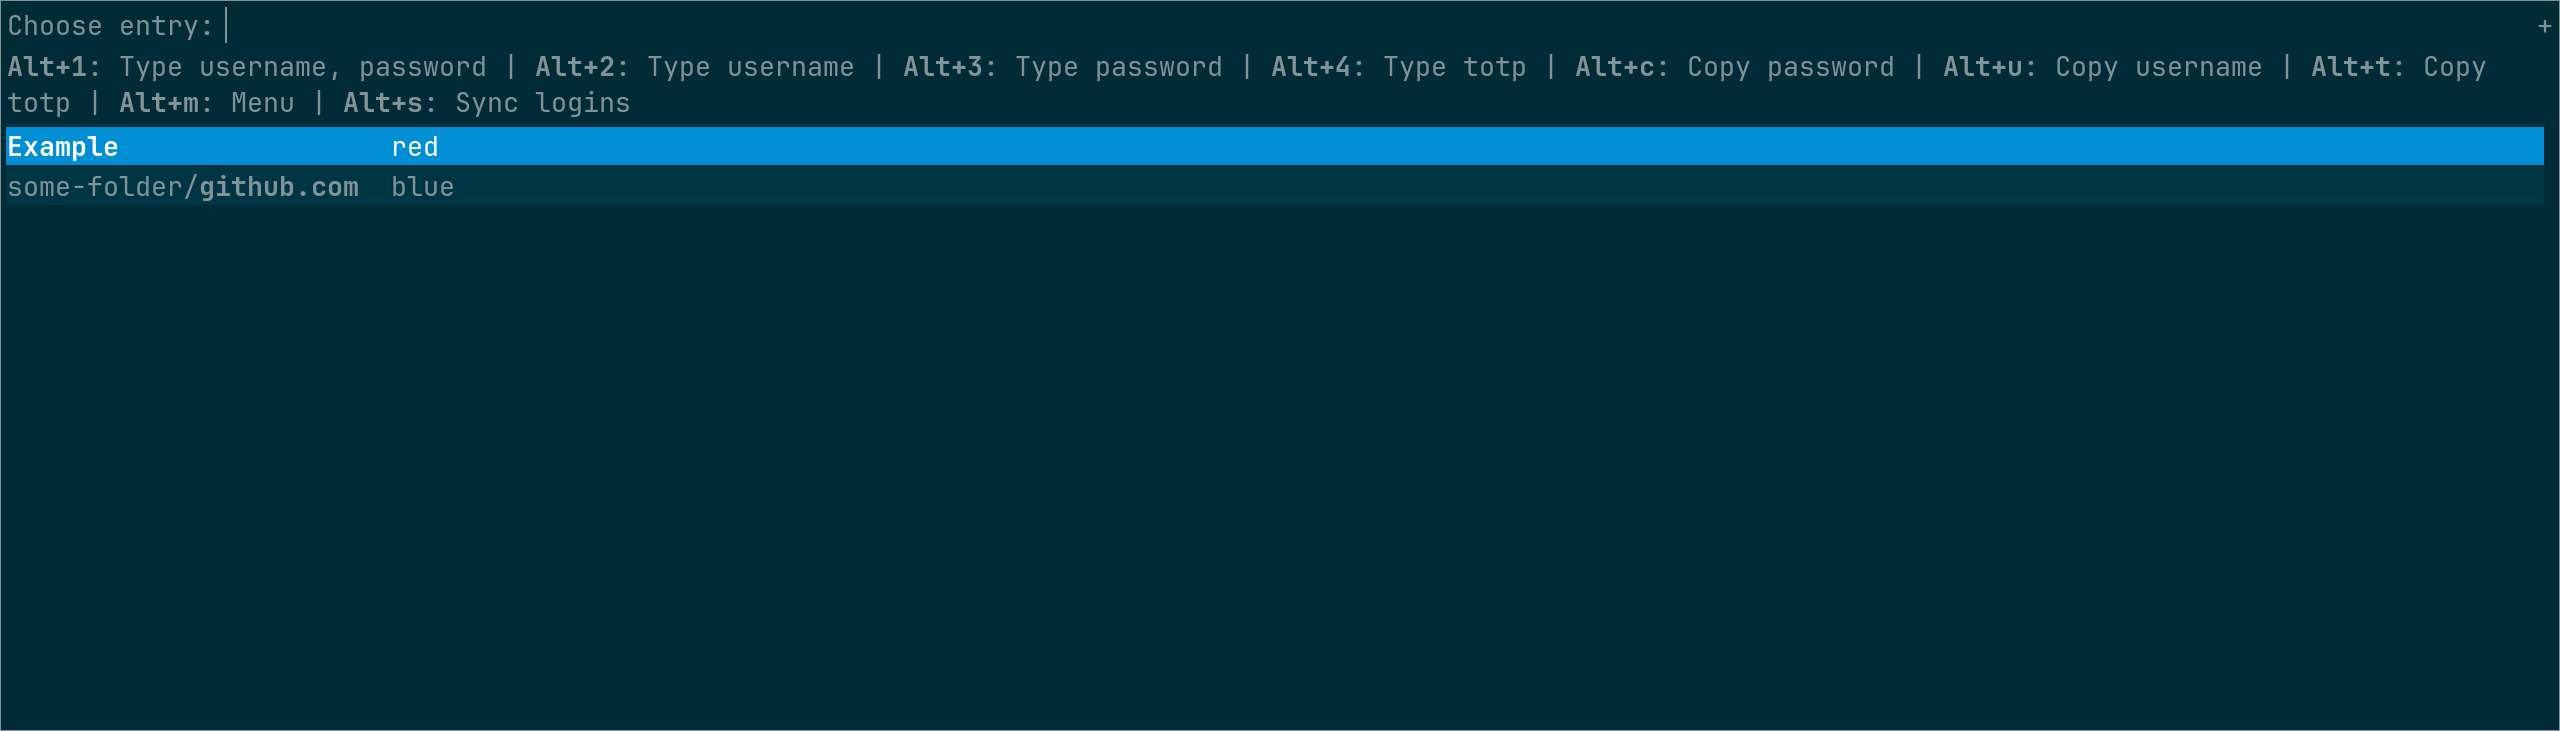Click the 'Alt+m: Menu' hint
Screen dimensions: 2560x731
(x=206, y=103)
